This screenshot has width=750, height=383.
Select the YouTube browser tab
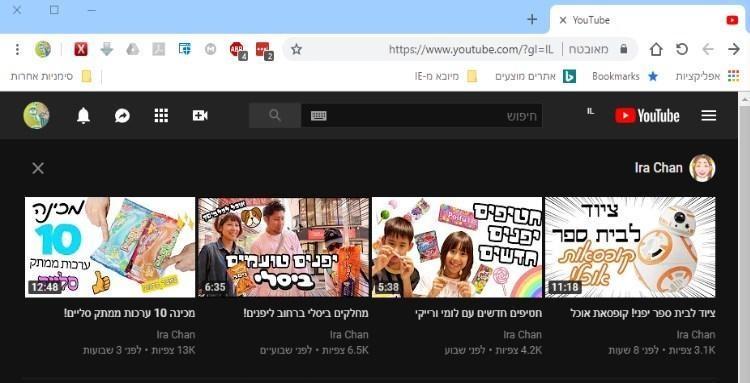pos(649,20)
